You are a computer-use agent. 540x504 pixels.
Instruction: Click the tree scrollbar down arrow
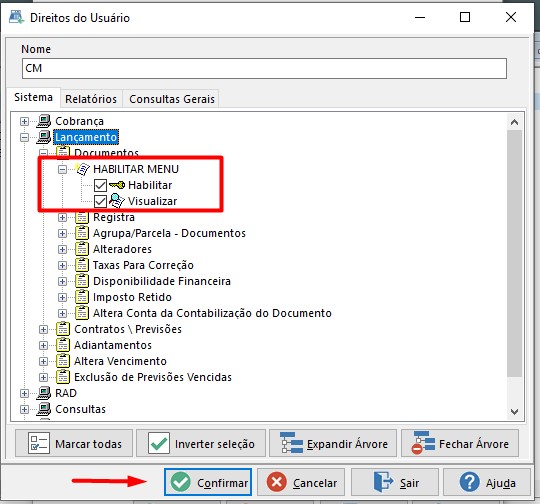click(x=515, y=411)
